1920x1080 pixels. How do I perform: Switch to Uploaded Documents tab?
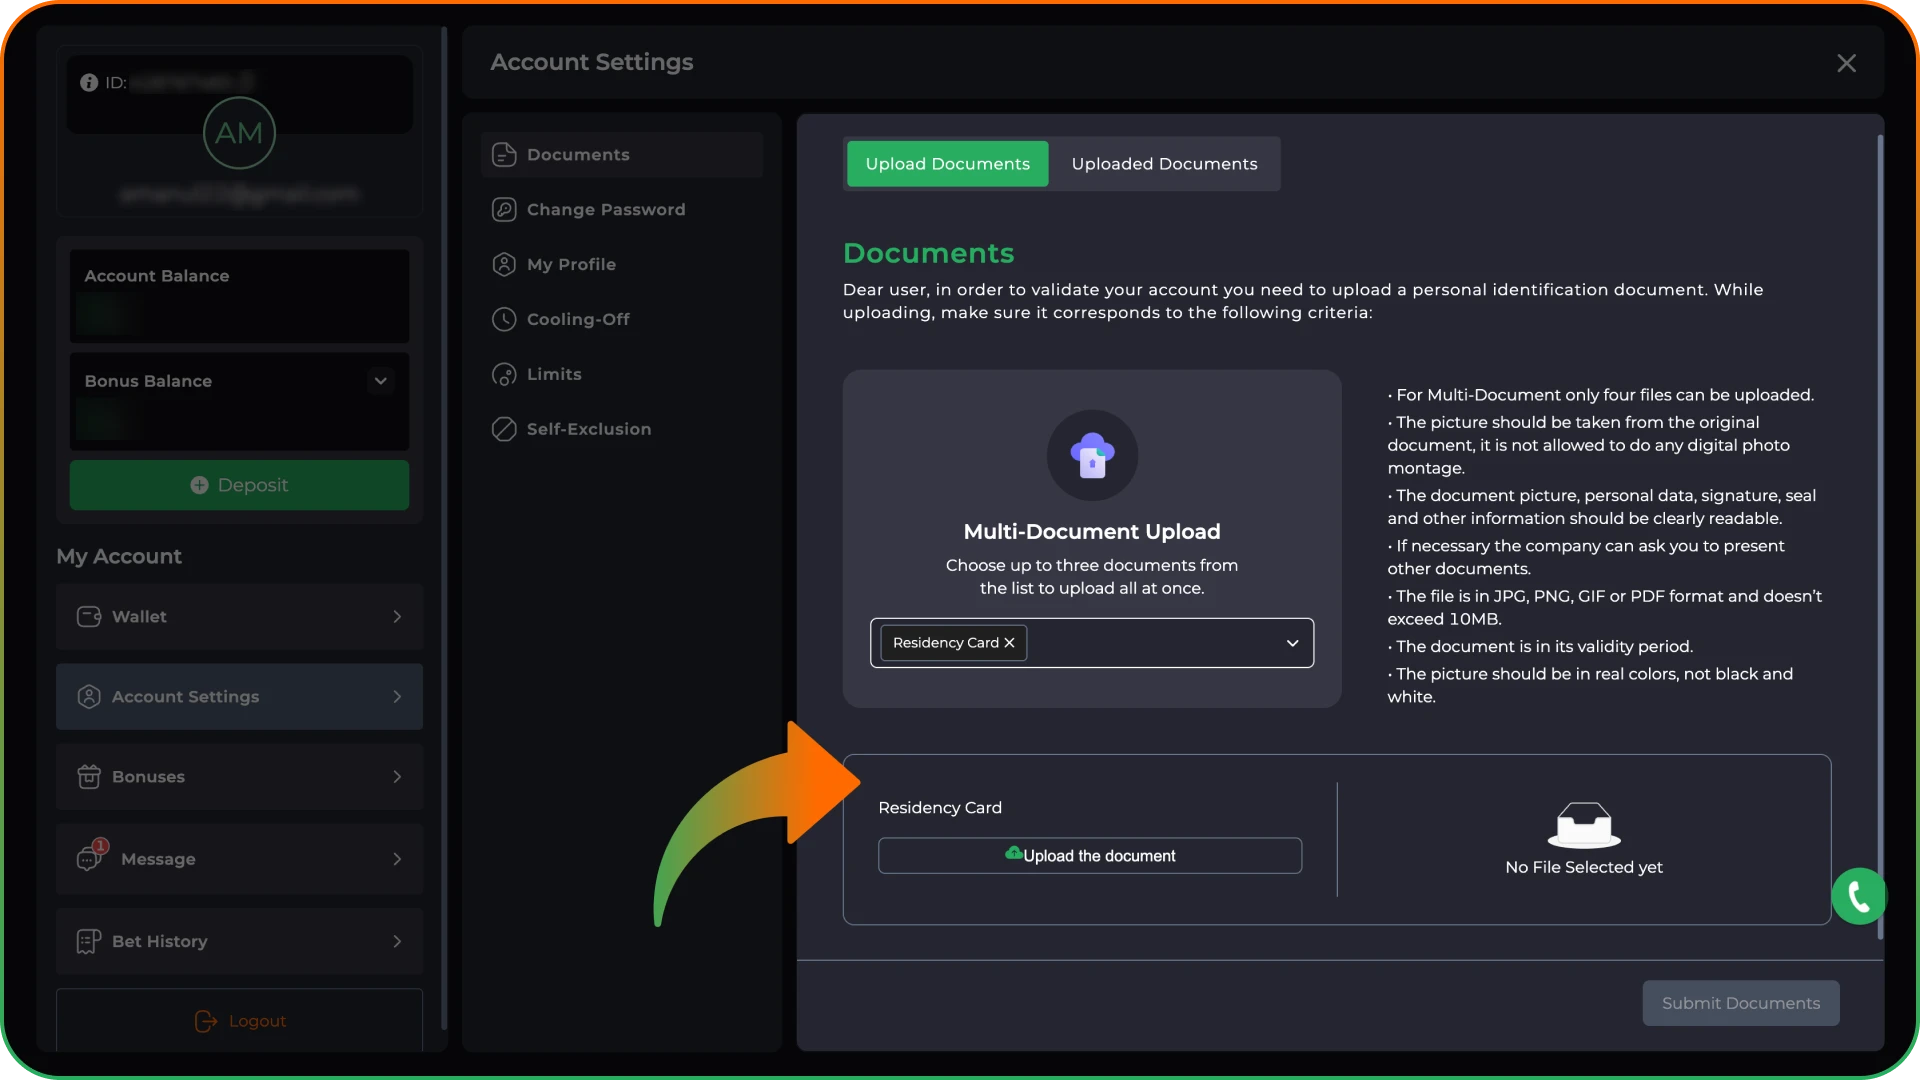[x=1164, y=164]
